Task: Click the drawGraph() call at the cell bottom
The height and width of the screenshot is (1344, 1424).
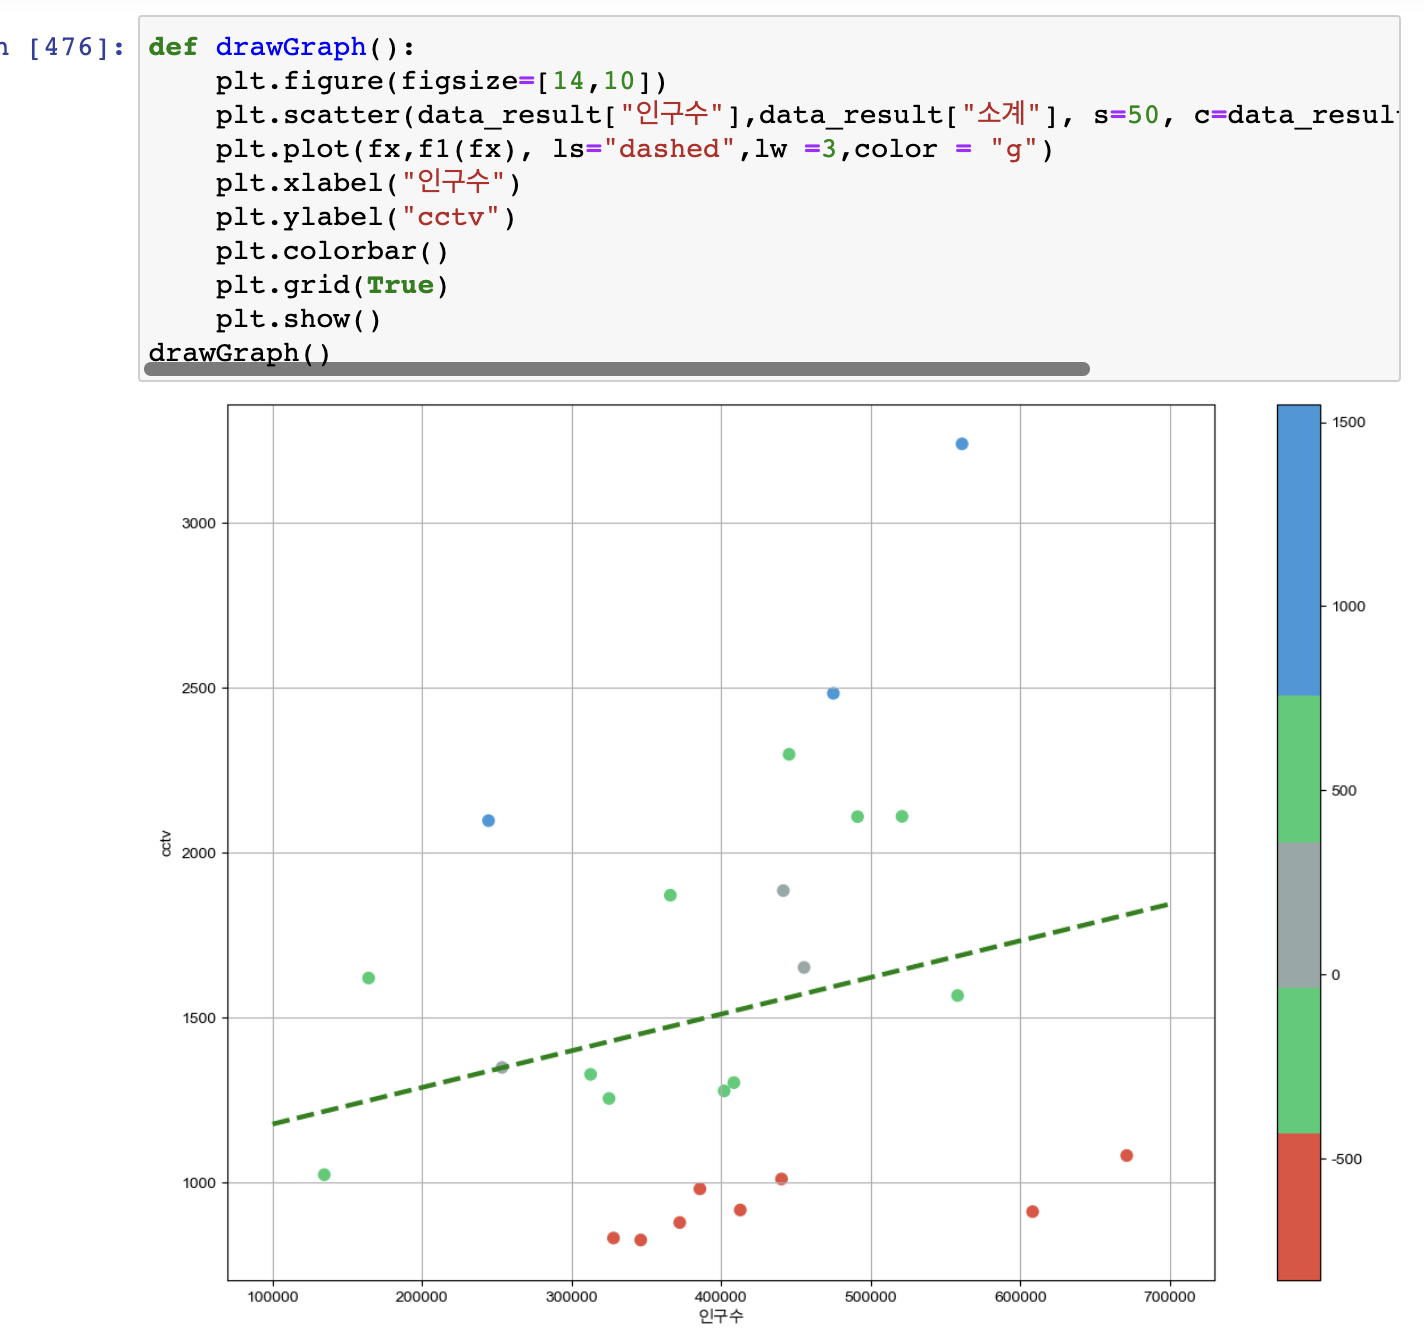Action: pos(240,353)
